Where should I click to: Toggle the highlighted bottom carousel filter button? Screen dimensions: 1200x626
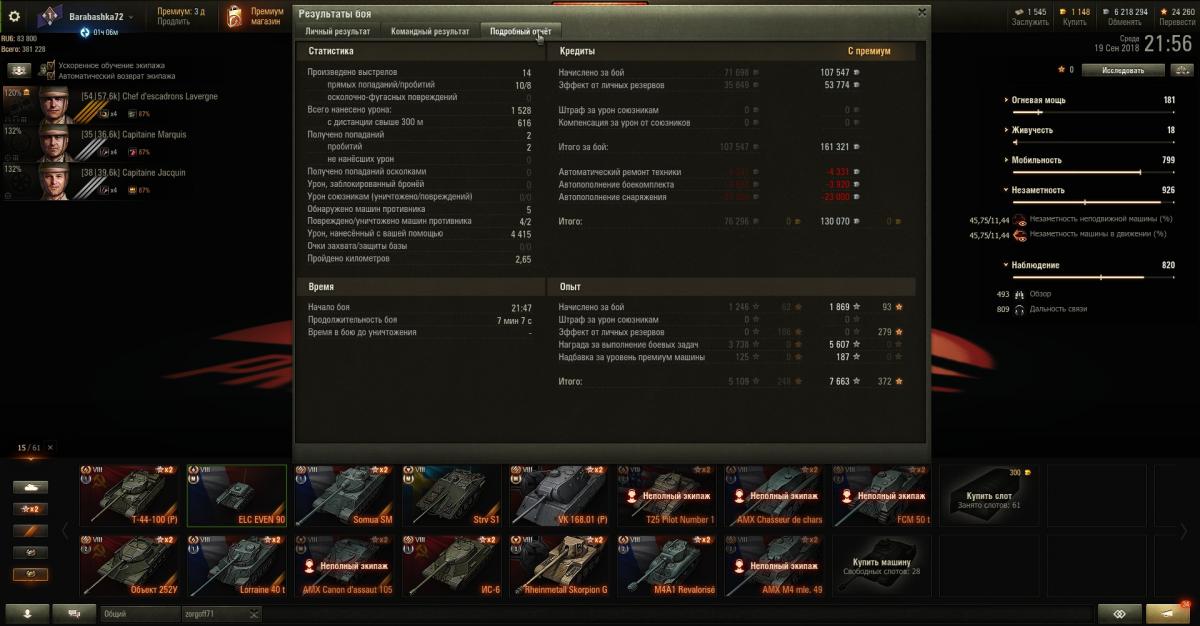[29, 574]
